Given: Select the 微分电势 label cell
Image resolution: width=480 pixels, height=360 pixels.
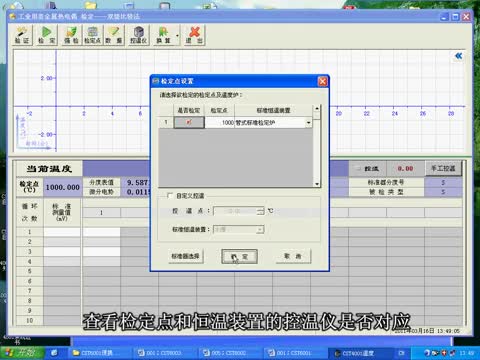Looking at the screenshot, I should pyautogui.click(x=101, y=192).
